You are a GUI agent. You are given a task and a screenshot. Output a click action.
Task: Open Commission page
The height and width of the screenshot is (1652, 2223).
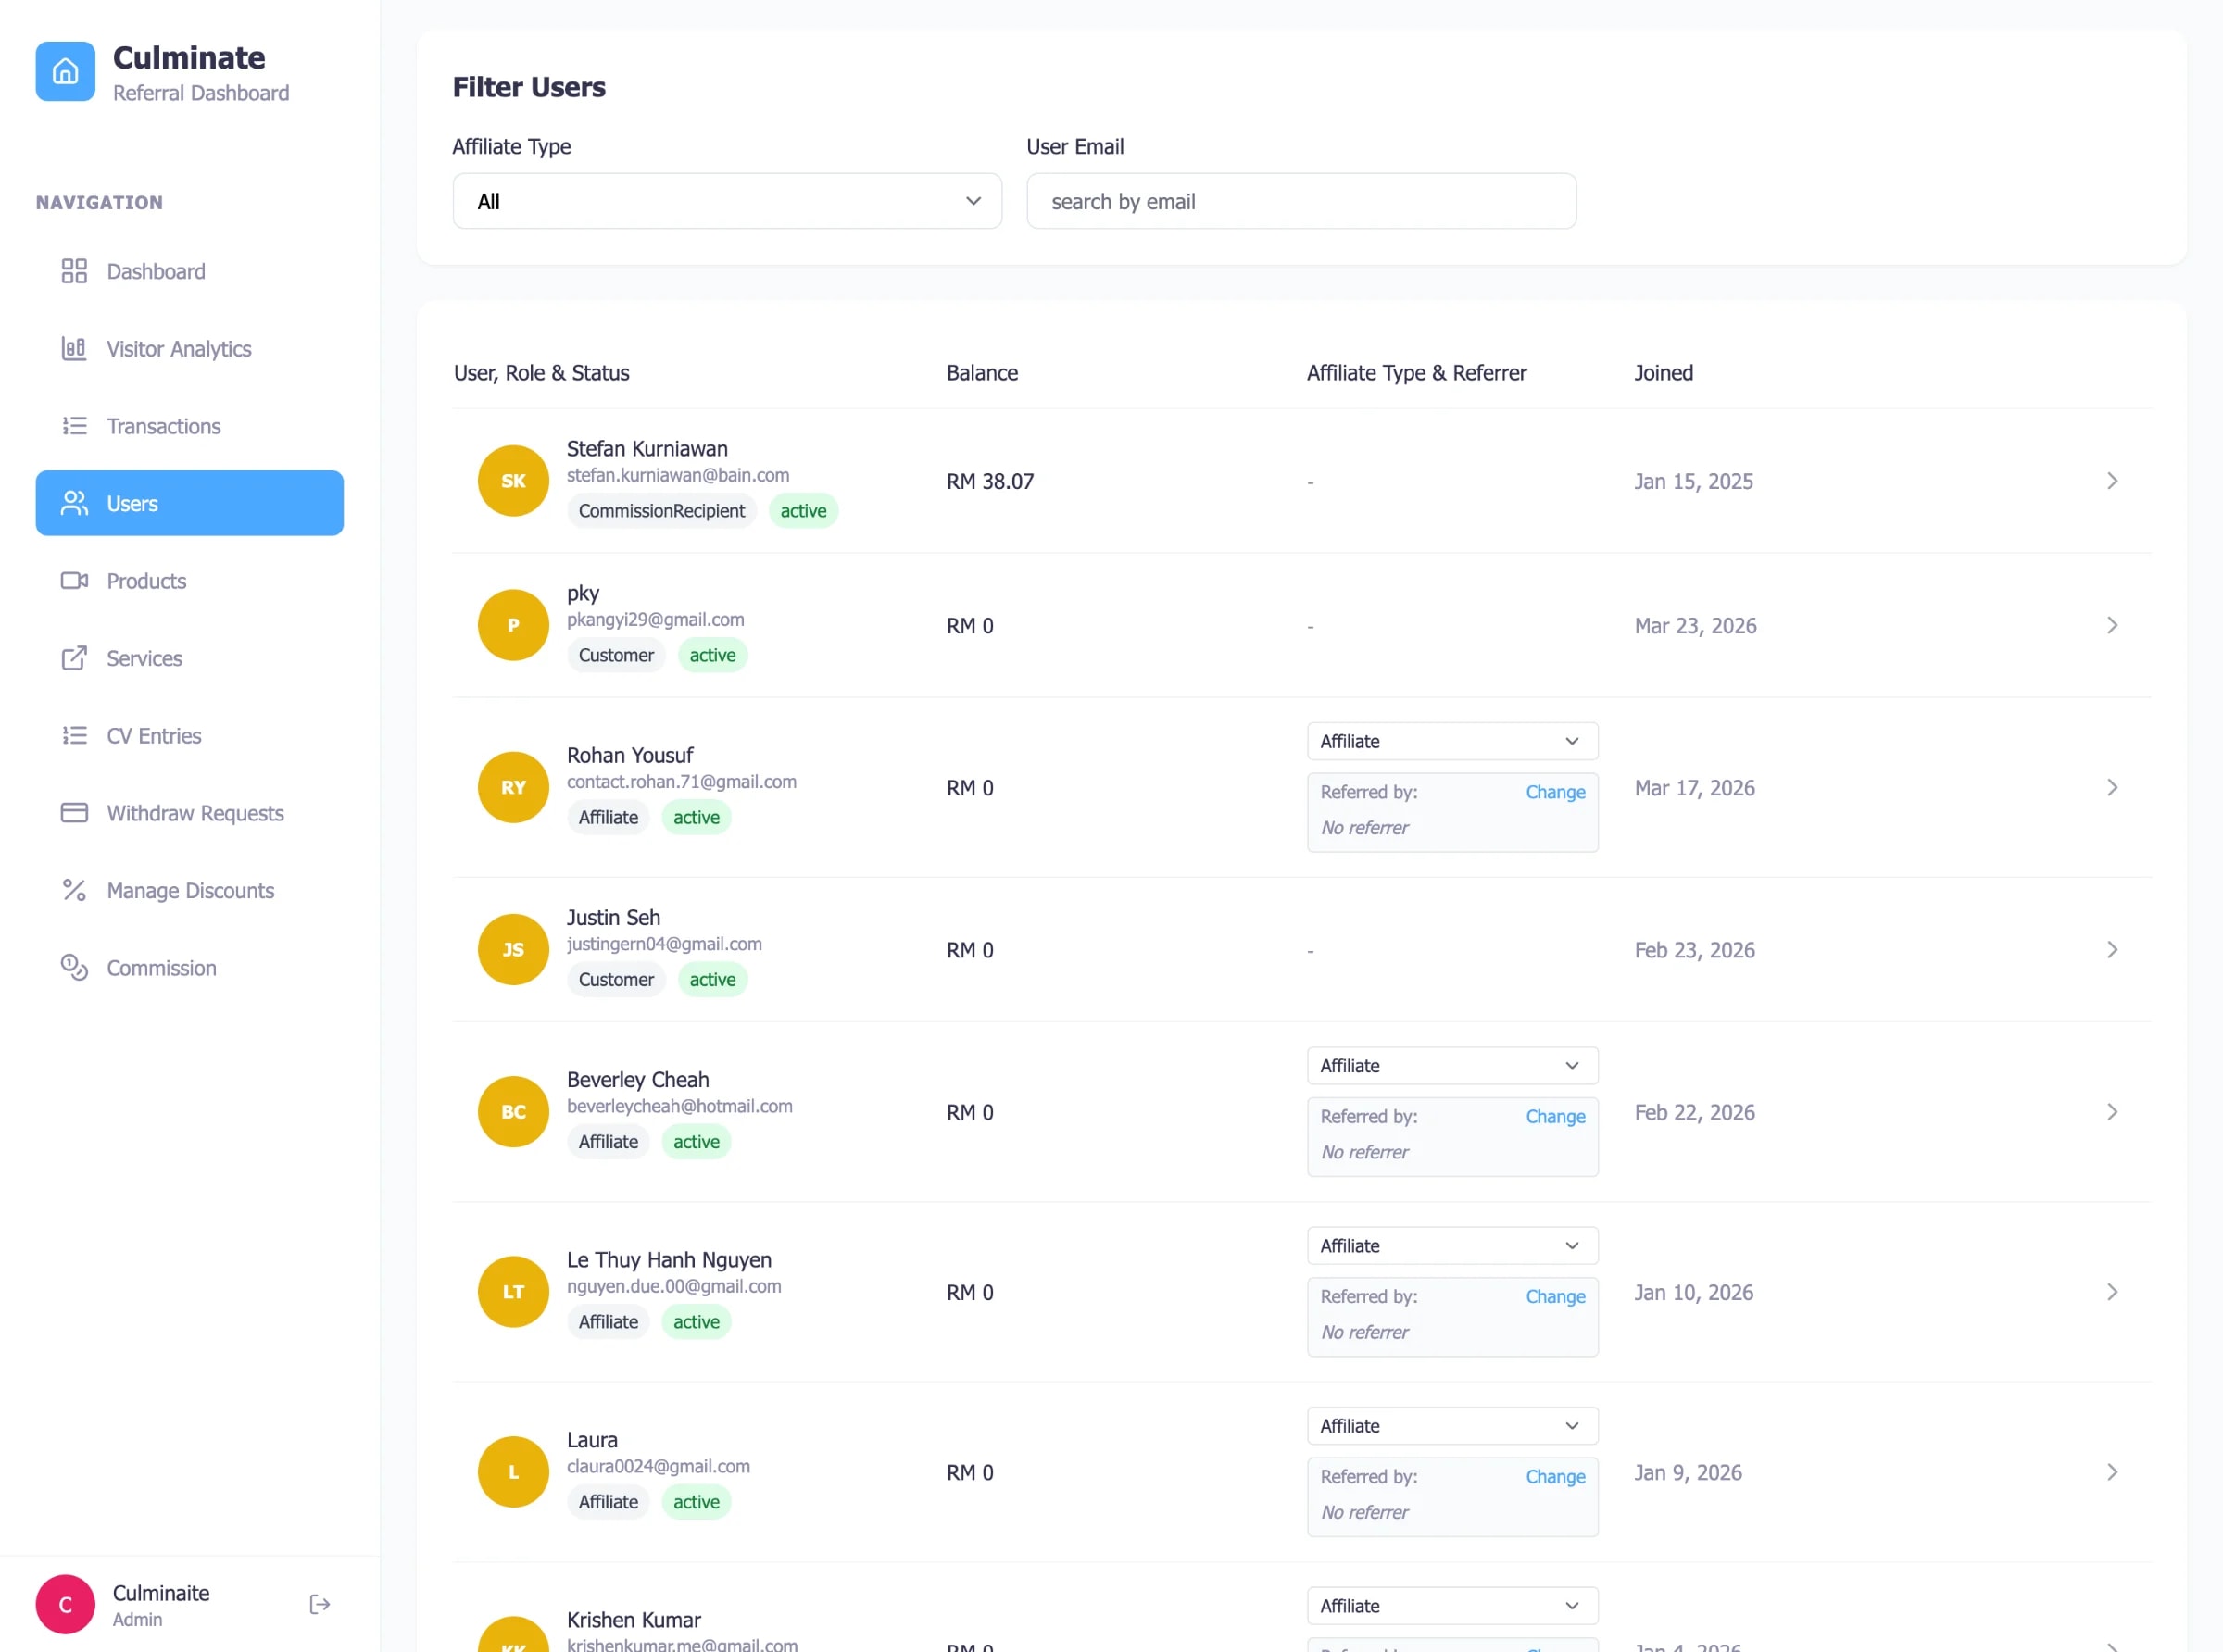click(189, 968)
